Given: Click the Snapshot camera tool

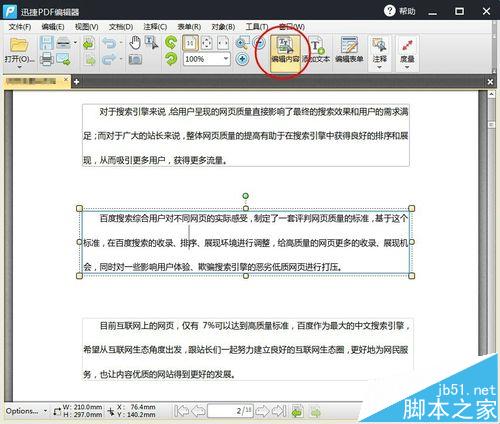Looking at the screenshot, I should click(x=135, y=59).
